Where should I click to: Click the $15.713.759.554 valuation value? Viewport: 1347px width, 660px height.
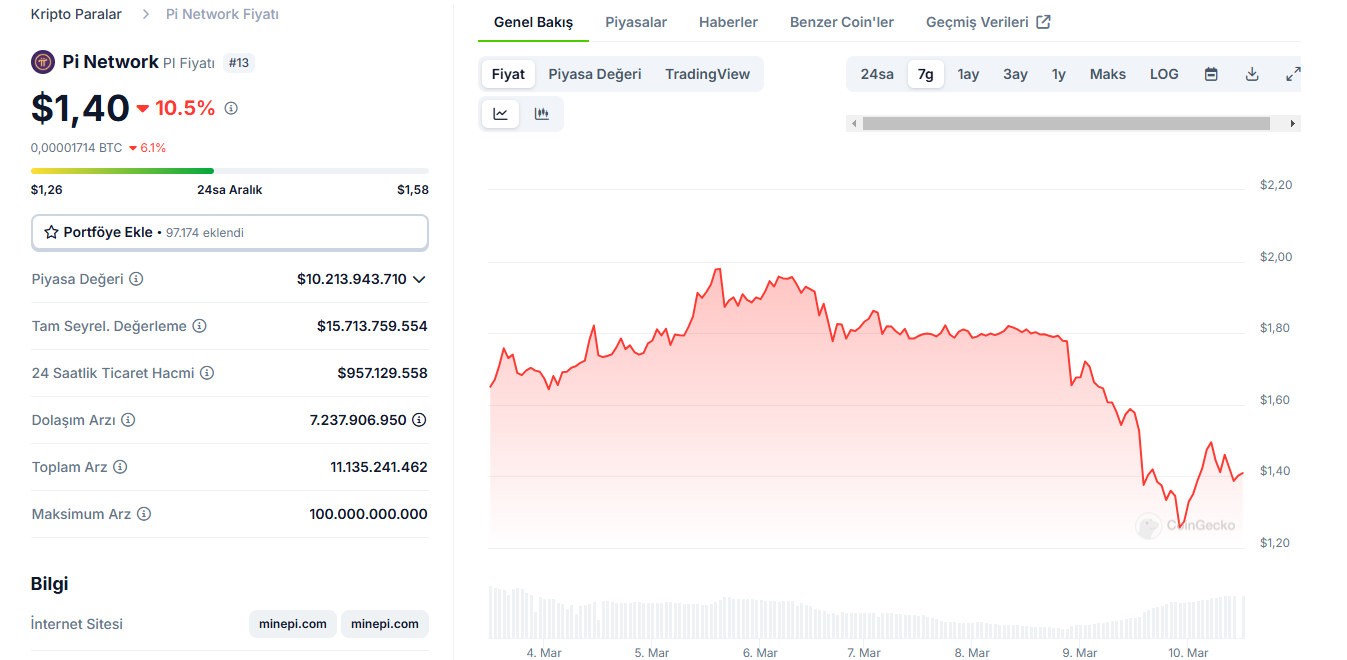[372, 326]
